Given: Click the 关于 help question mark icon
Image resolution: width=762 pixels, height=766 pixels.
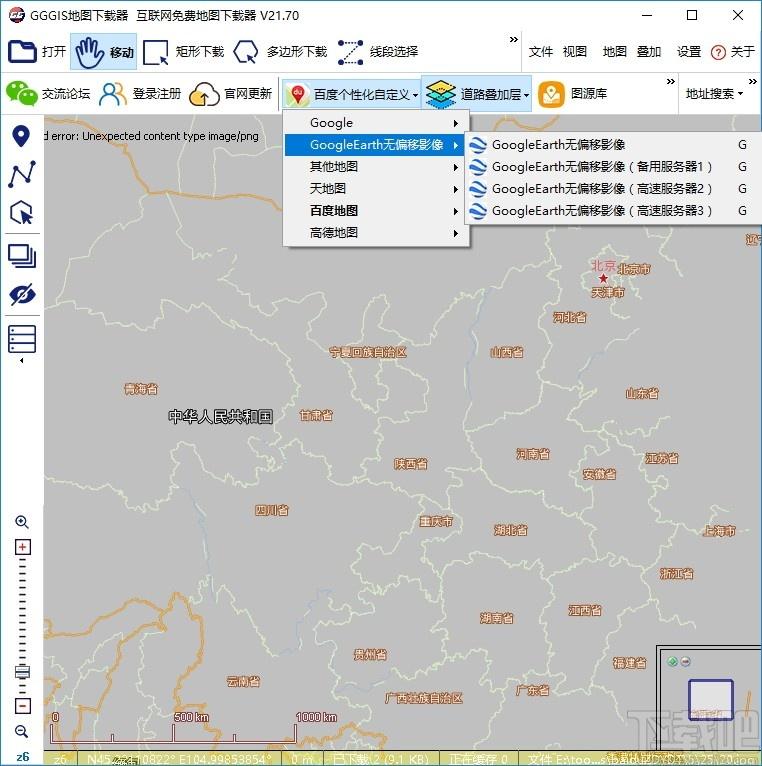Looking at the screenshot, I should click(718, 52).
